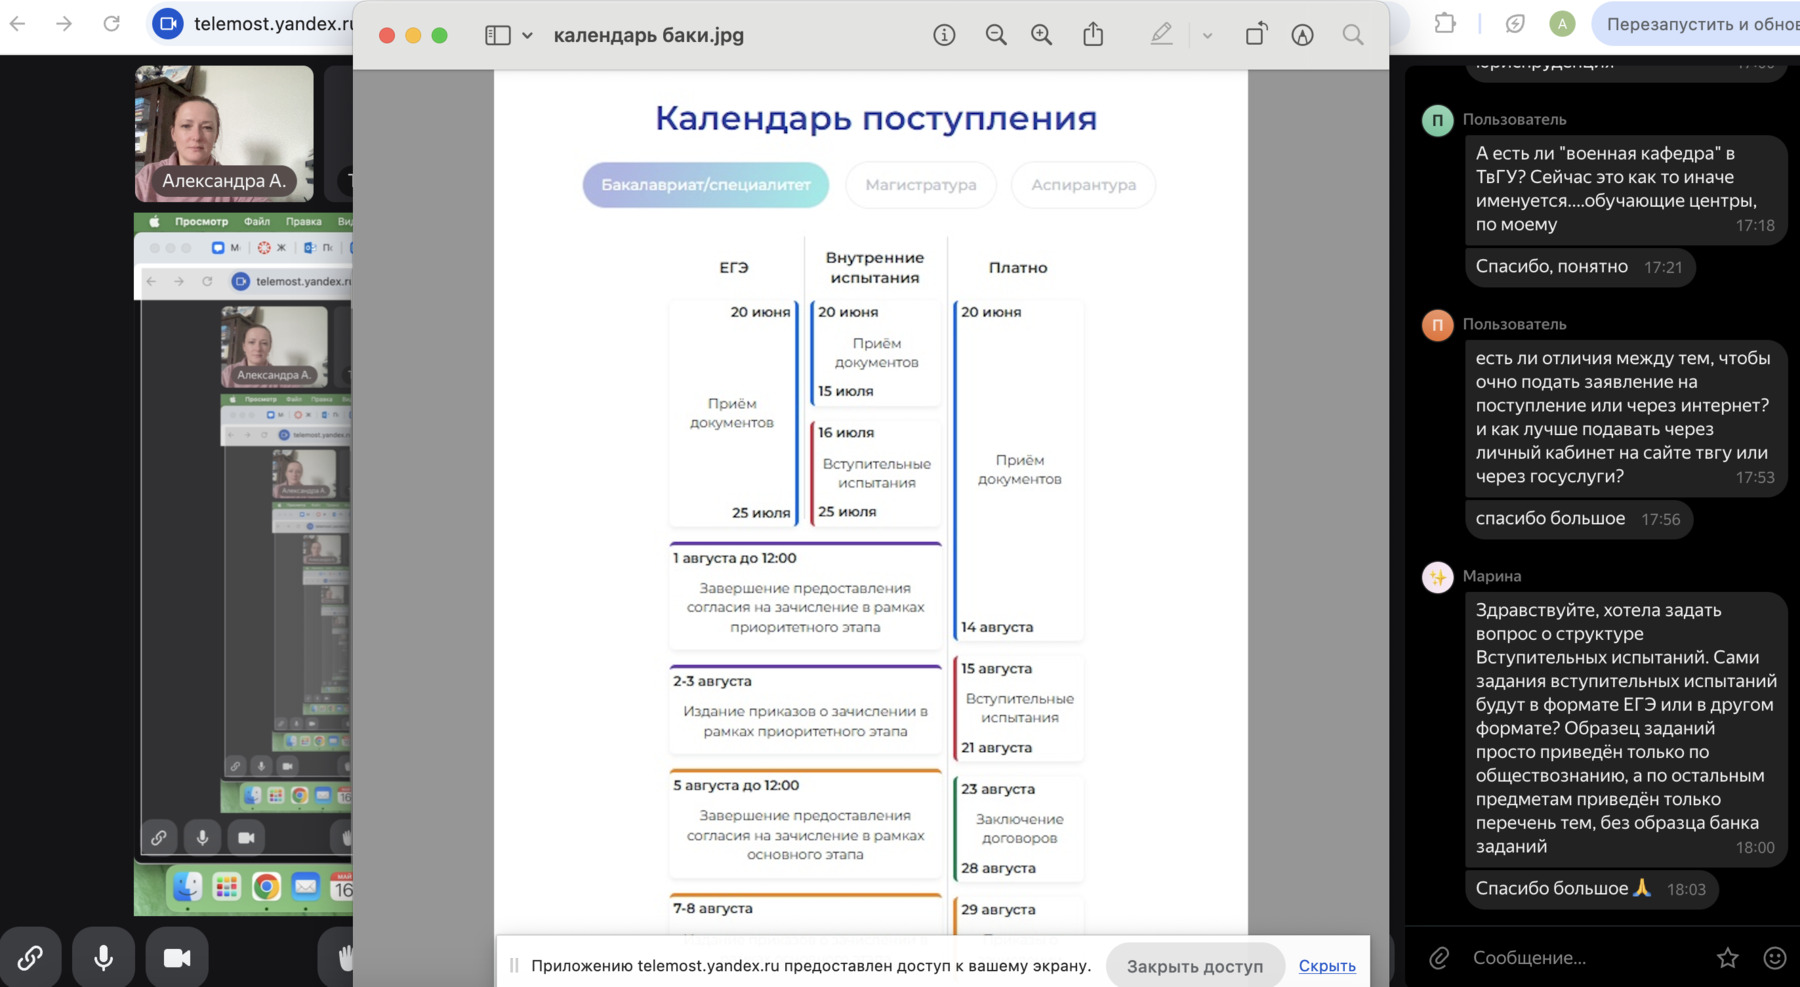The width and height of the screenshot is (1800, 987).
Task: Open Правка menu in shared screen
Action: coord(304,221)
